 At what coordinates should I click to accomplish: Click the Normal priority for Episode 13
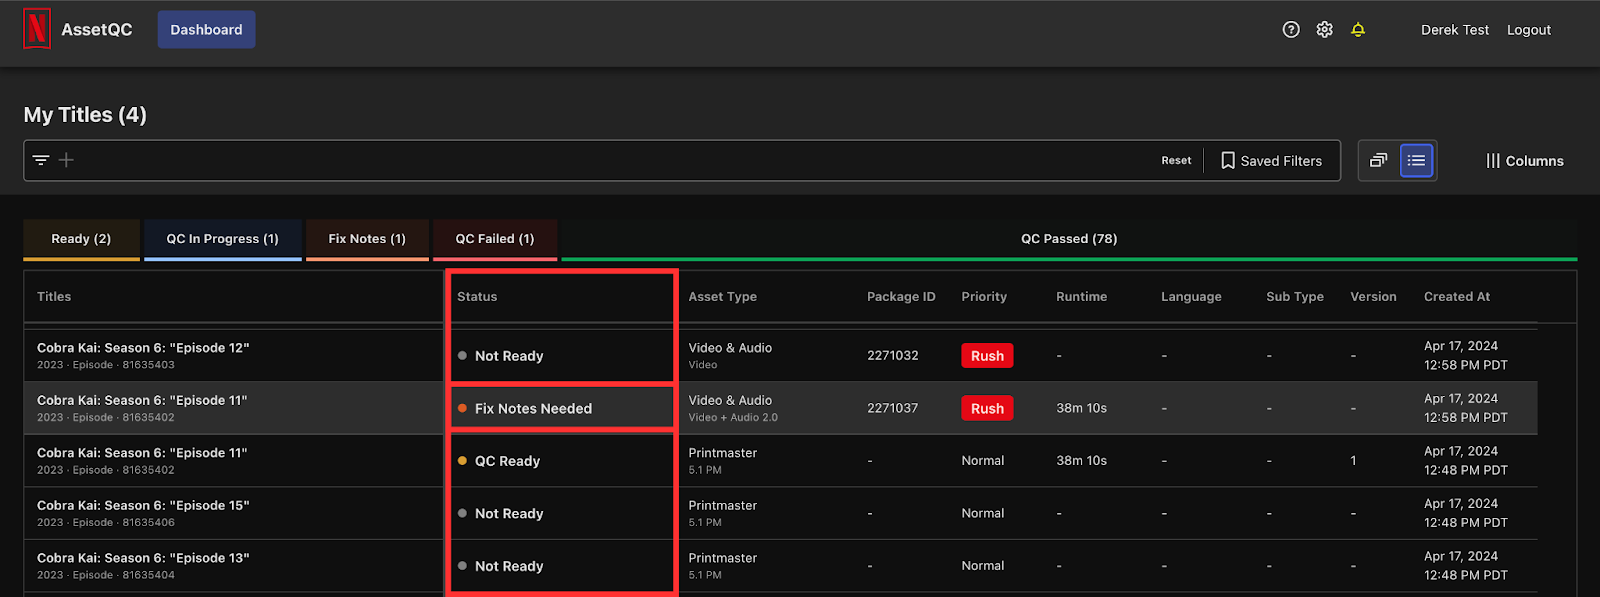[x=983, y=566]
